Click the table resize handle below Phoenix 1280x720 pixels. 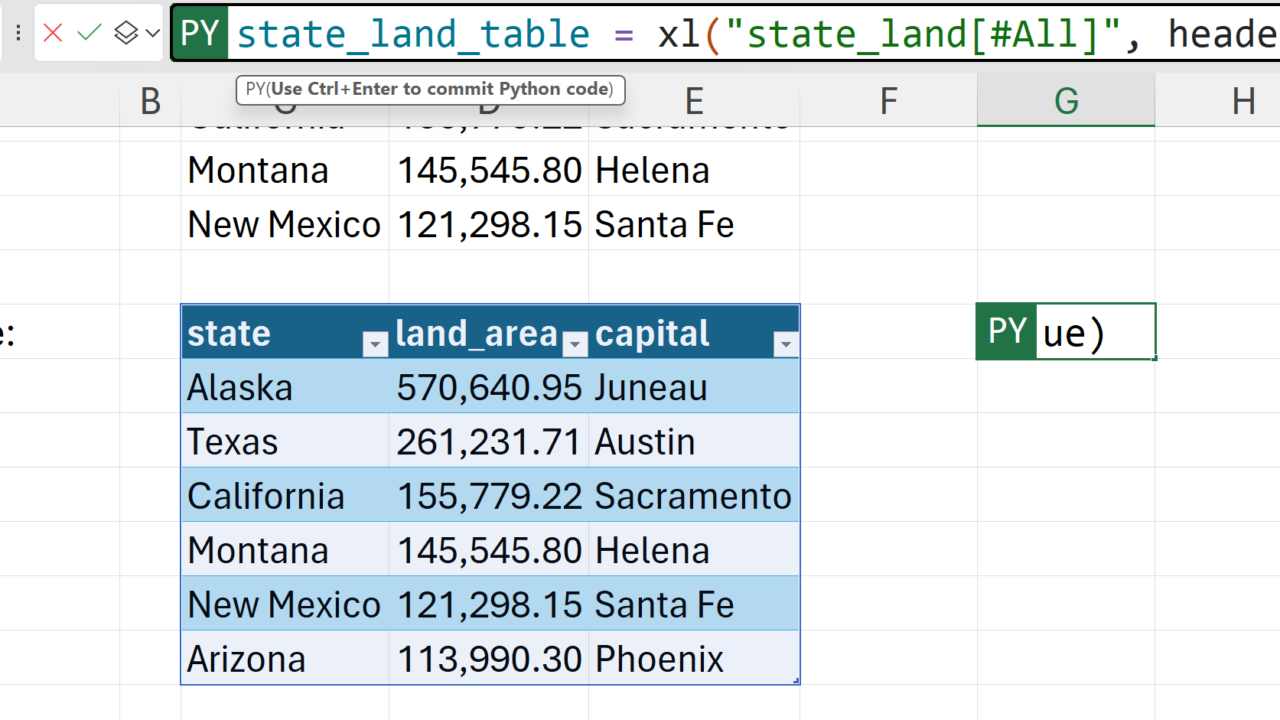(x=796, y=681)
